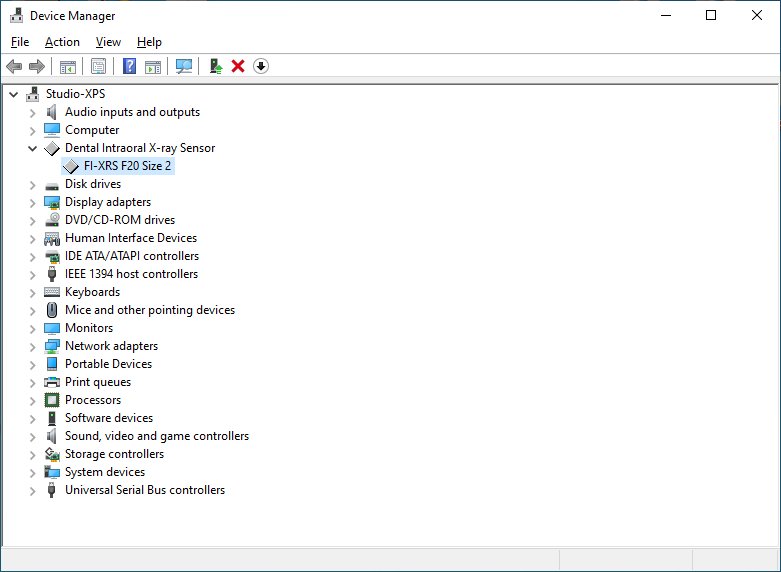The height and width of the screenshot is (572, 781).
Task: Select the FI-XRS F20 Size 2 device
Action: [x=127, y=166]
